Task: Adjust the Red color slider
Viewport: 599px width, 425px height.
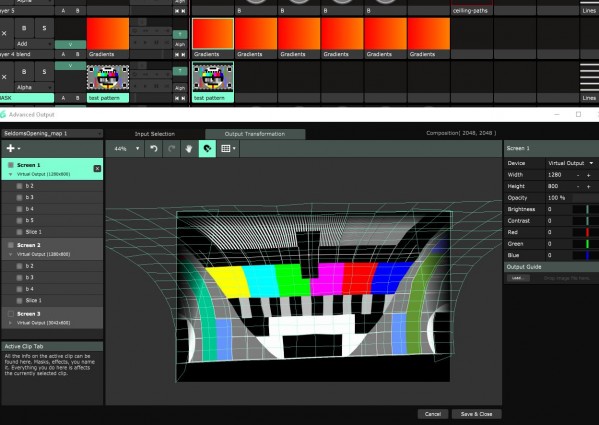Action: [586, 232]
